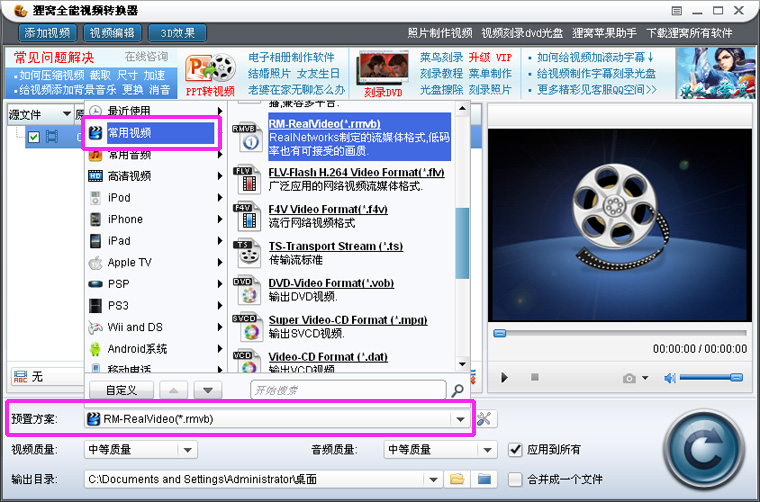The width and height of the screenshot is (760, 502).
Task: Open preset settings wrench icon
Action: [484, 419]
